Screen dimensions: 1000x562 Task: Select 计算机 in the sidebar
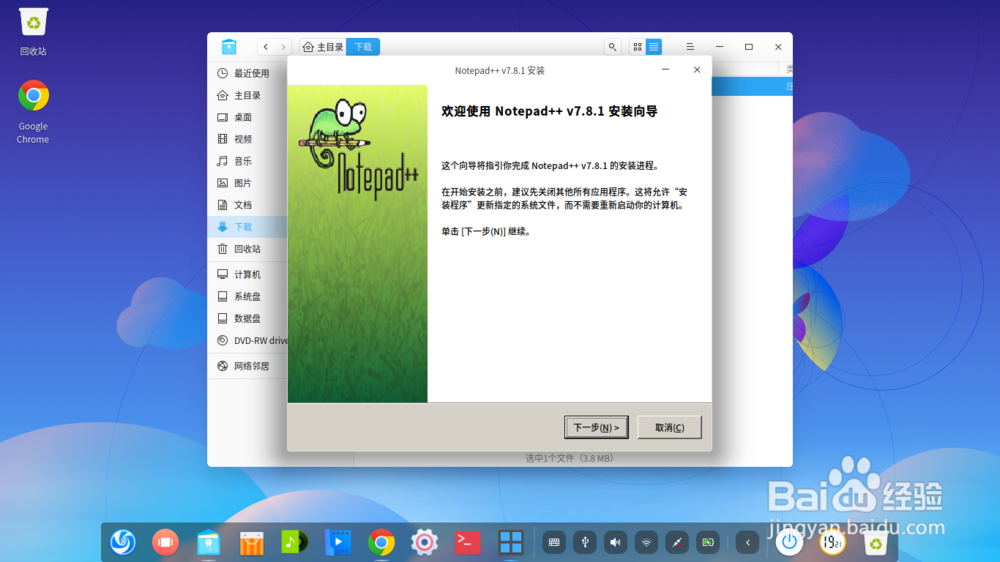(x=247, y=274)
